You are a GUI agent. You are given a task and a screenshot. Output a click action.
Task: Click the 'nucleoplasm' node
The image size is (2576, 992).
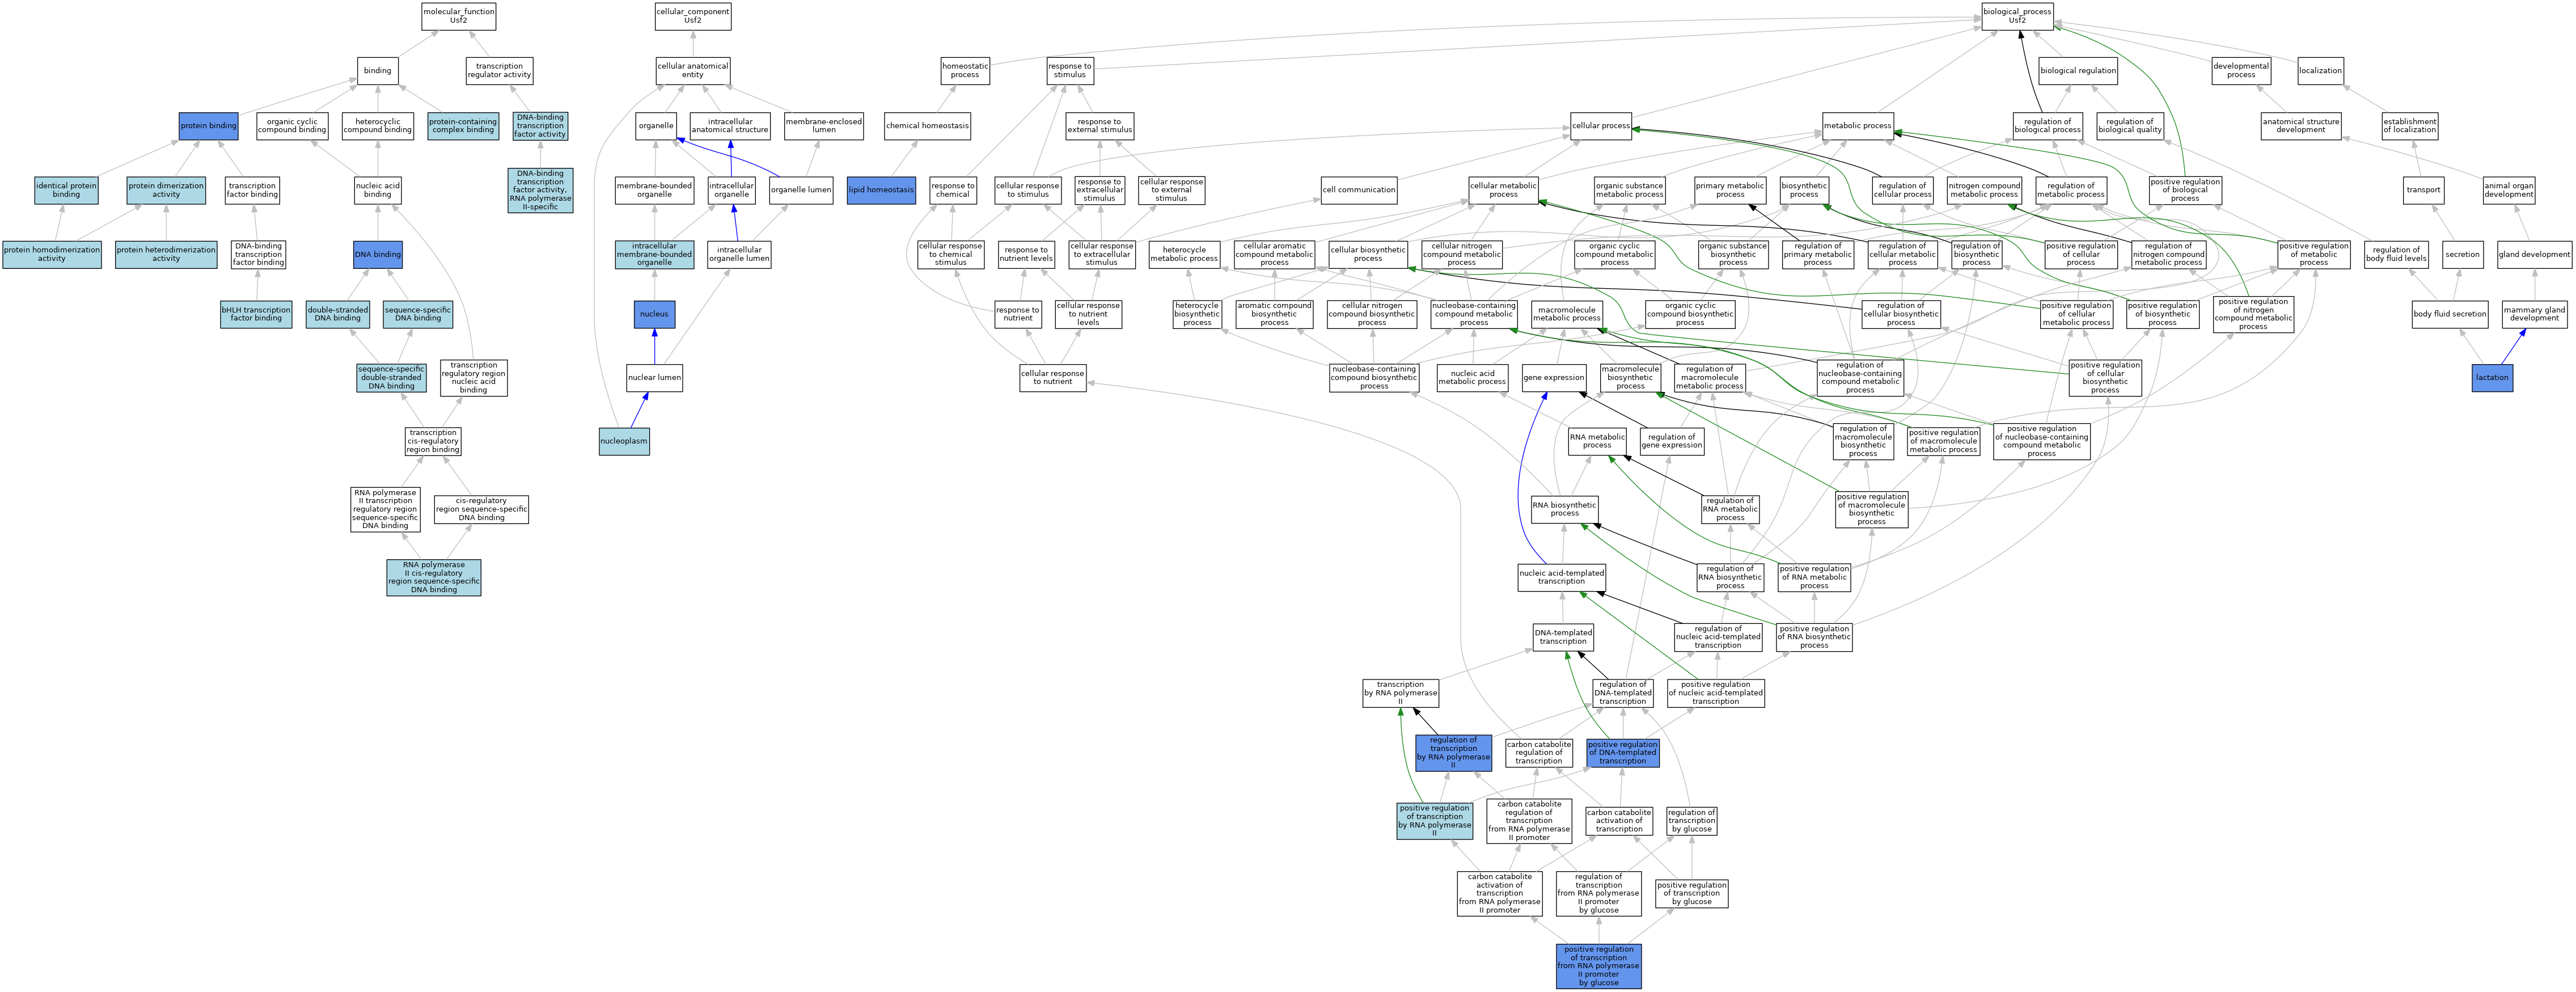[x=624, y=441]
